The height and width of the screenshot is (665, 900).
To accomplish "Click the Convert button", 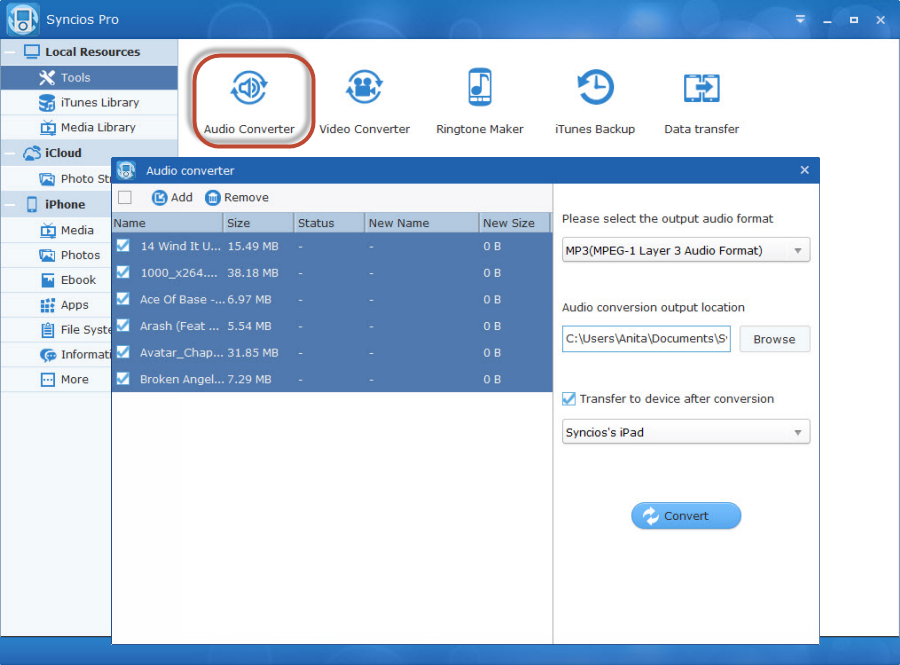I will [x=686, y=516].
